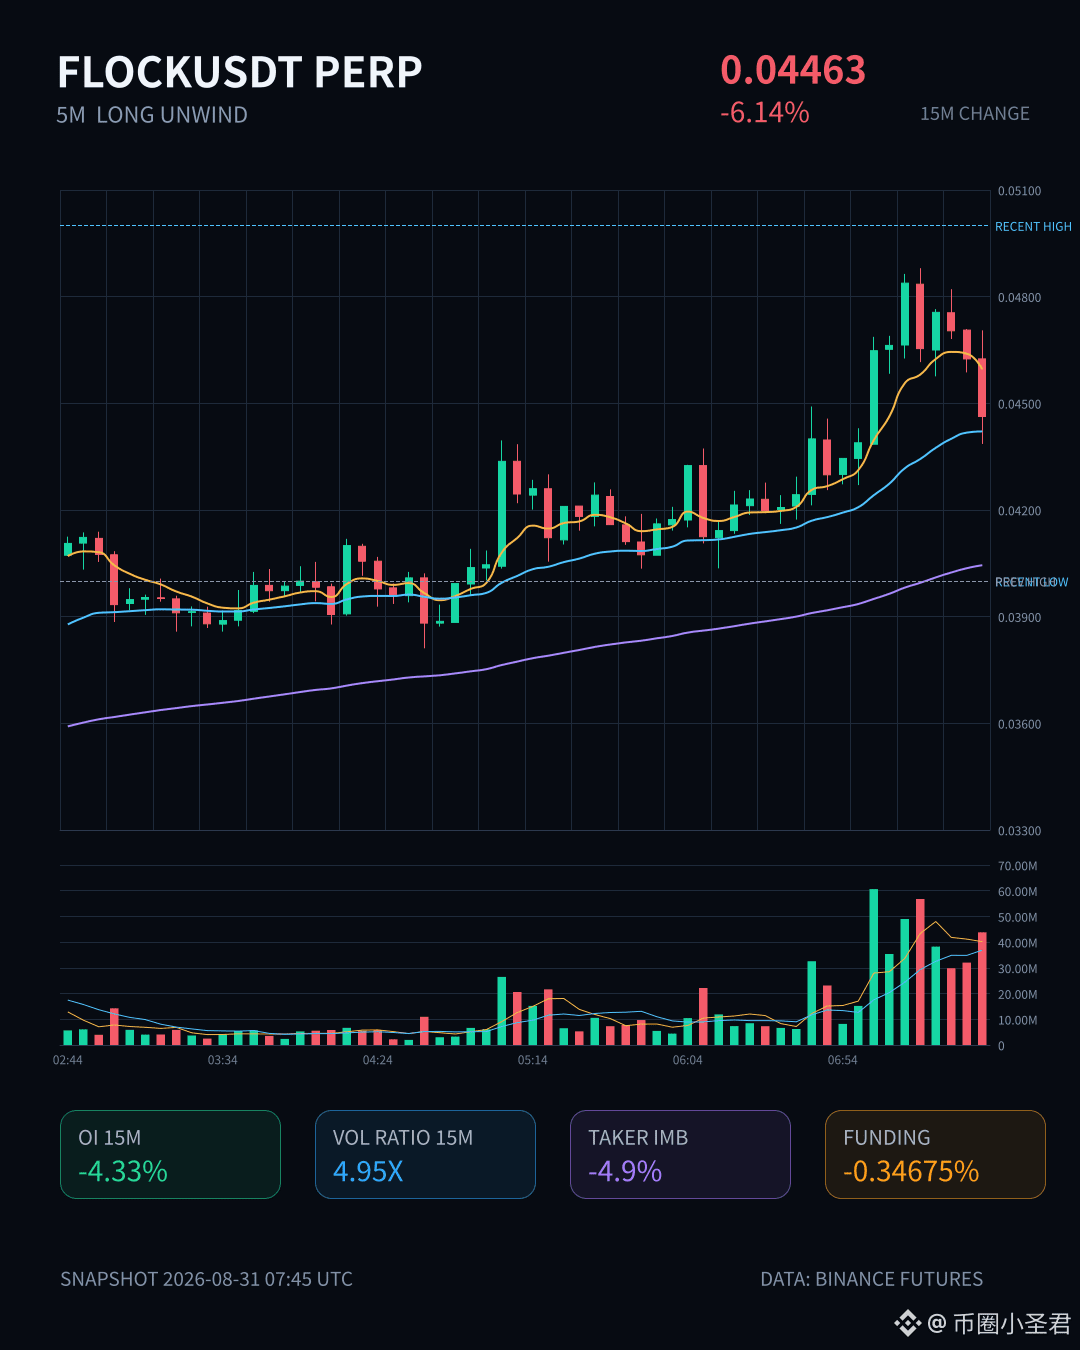Viewport: 1080px width, 1350px height.
Task: Click the 70.00M volume axis label
Action: 1018,866
